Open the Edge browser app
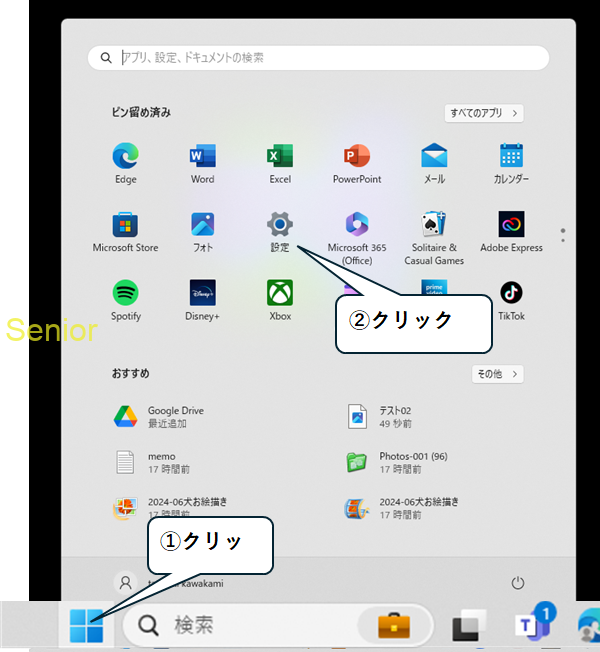The height and width of the screenshot is (652, 600). click(x=126, y=156)
